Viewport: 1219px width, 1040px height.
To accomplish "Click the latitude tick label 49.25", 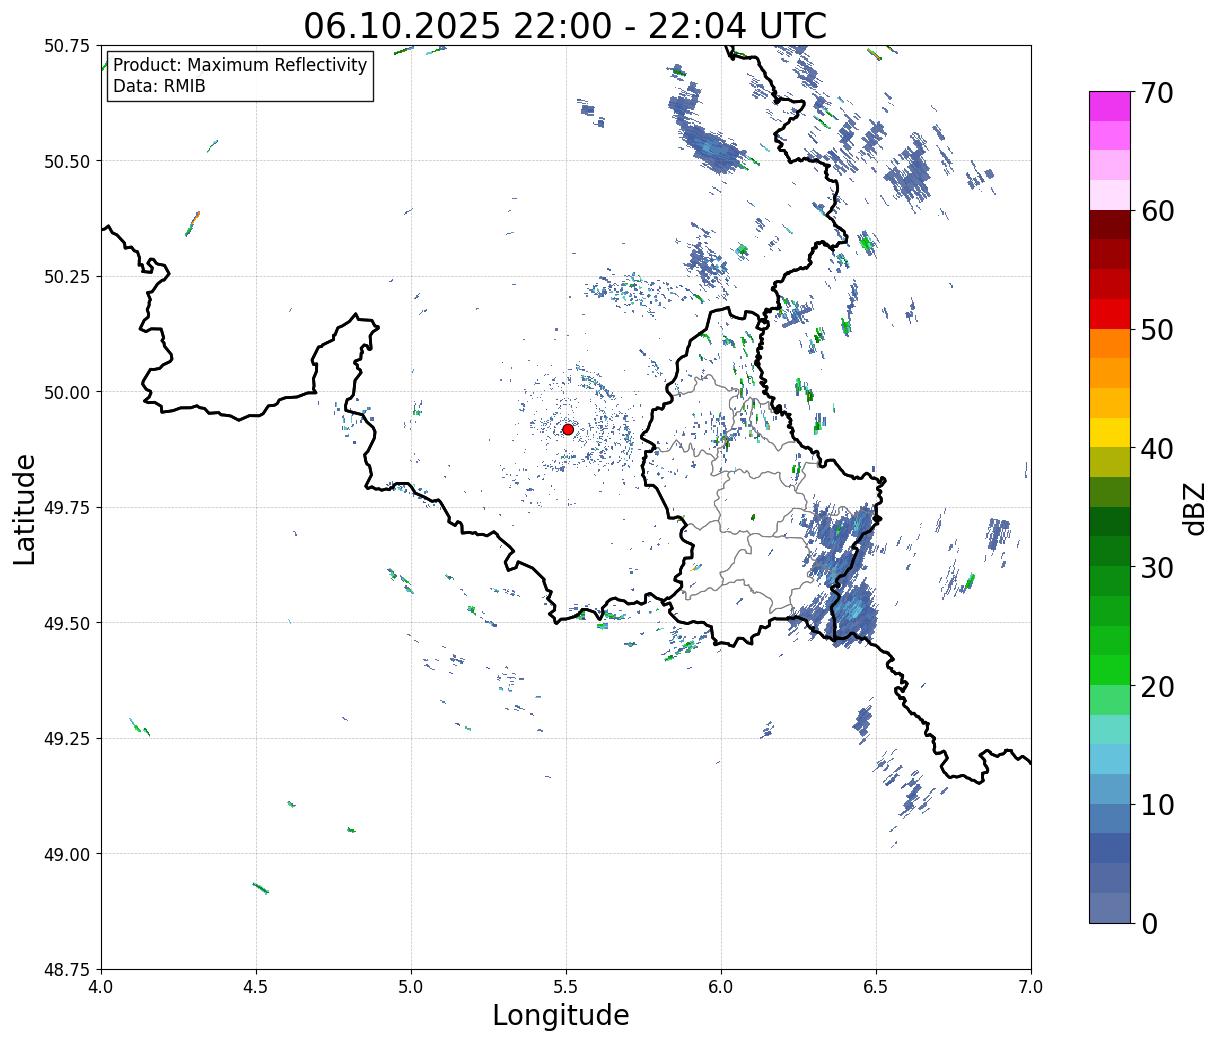I will click(66, 739).
